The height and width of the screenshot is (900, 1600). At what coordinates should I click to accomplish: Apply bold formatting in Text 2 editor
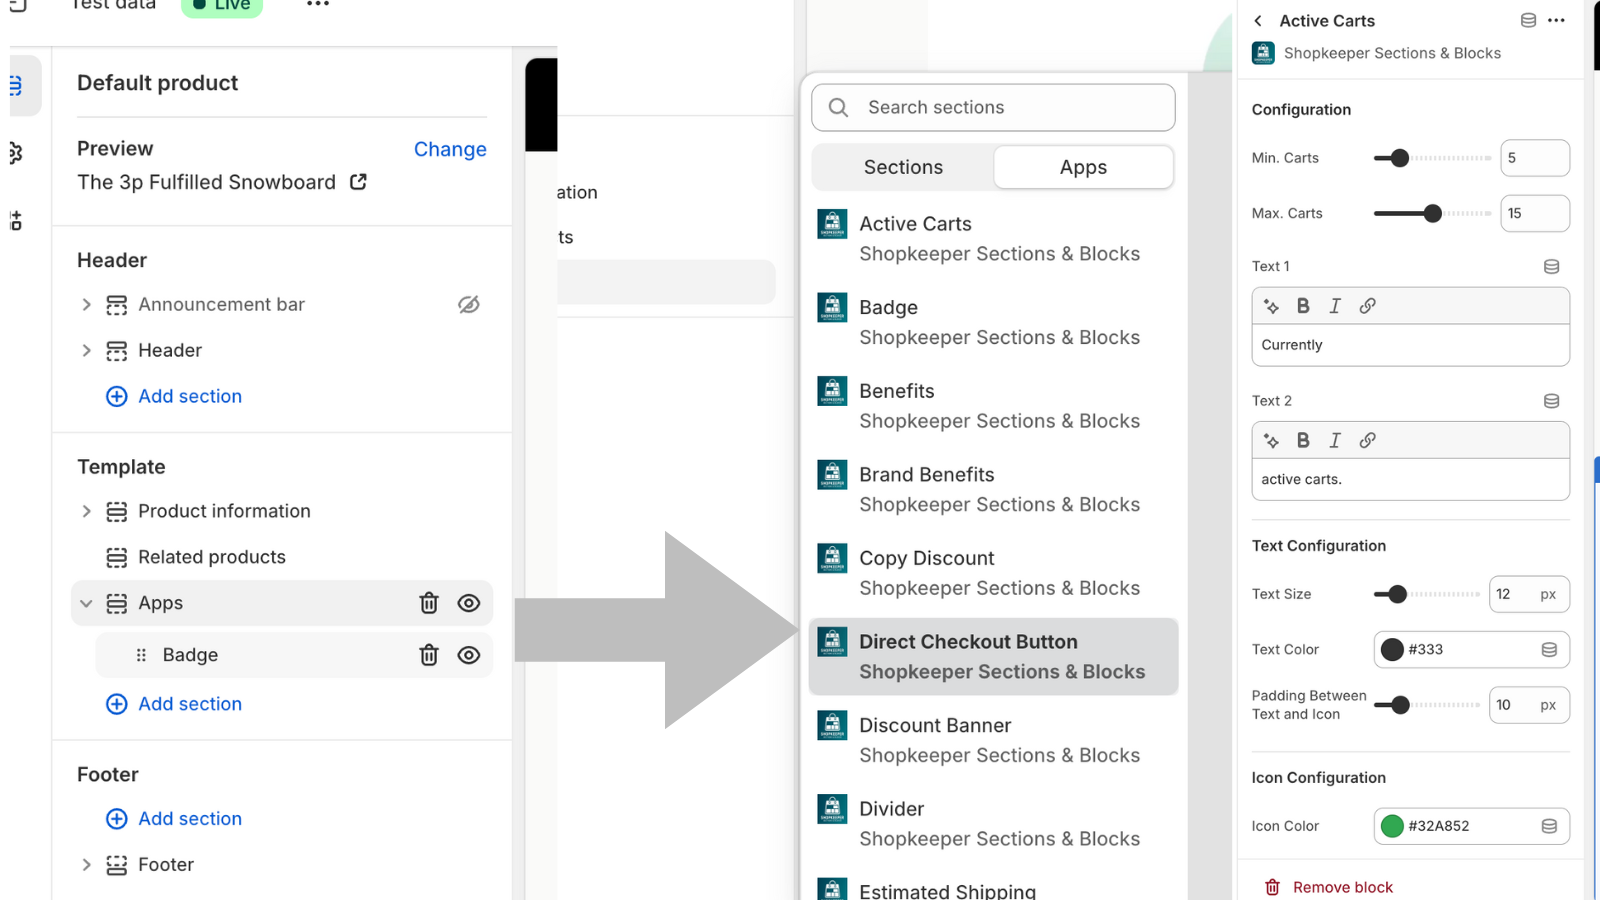coord(1303,440)
